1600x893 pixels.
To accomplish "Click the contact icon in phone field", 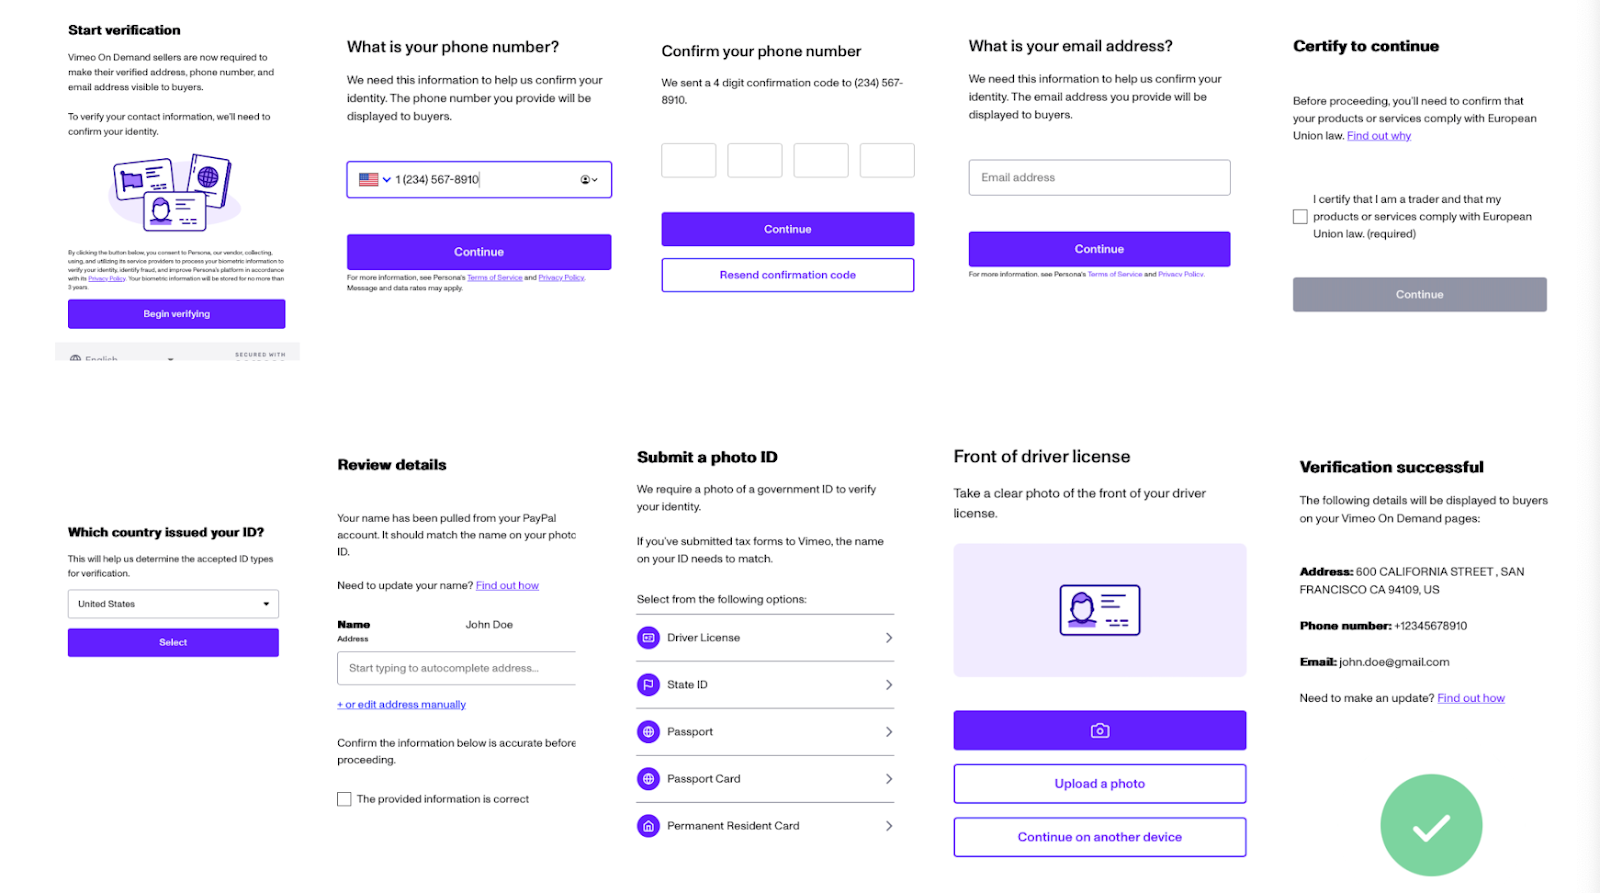I will (x=587, y=180).
